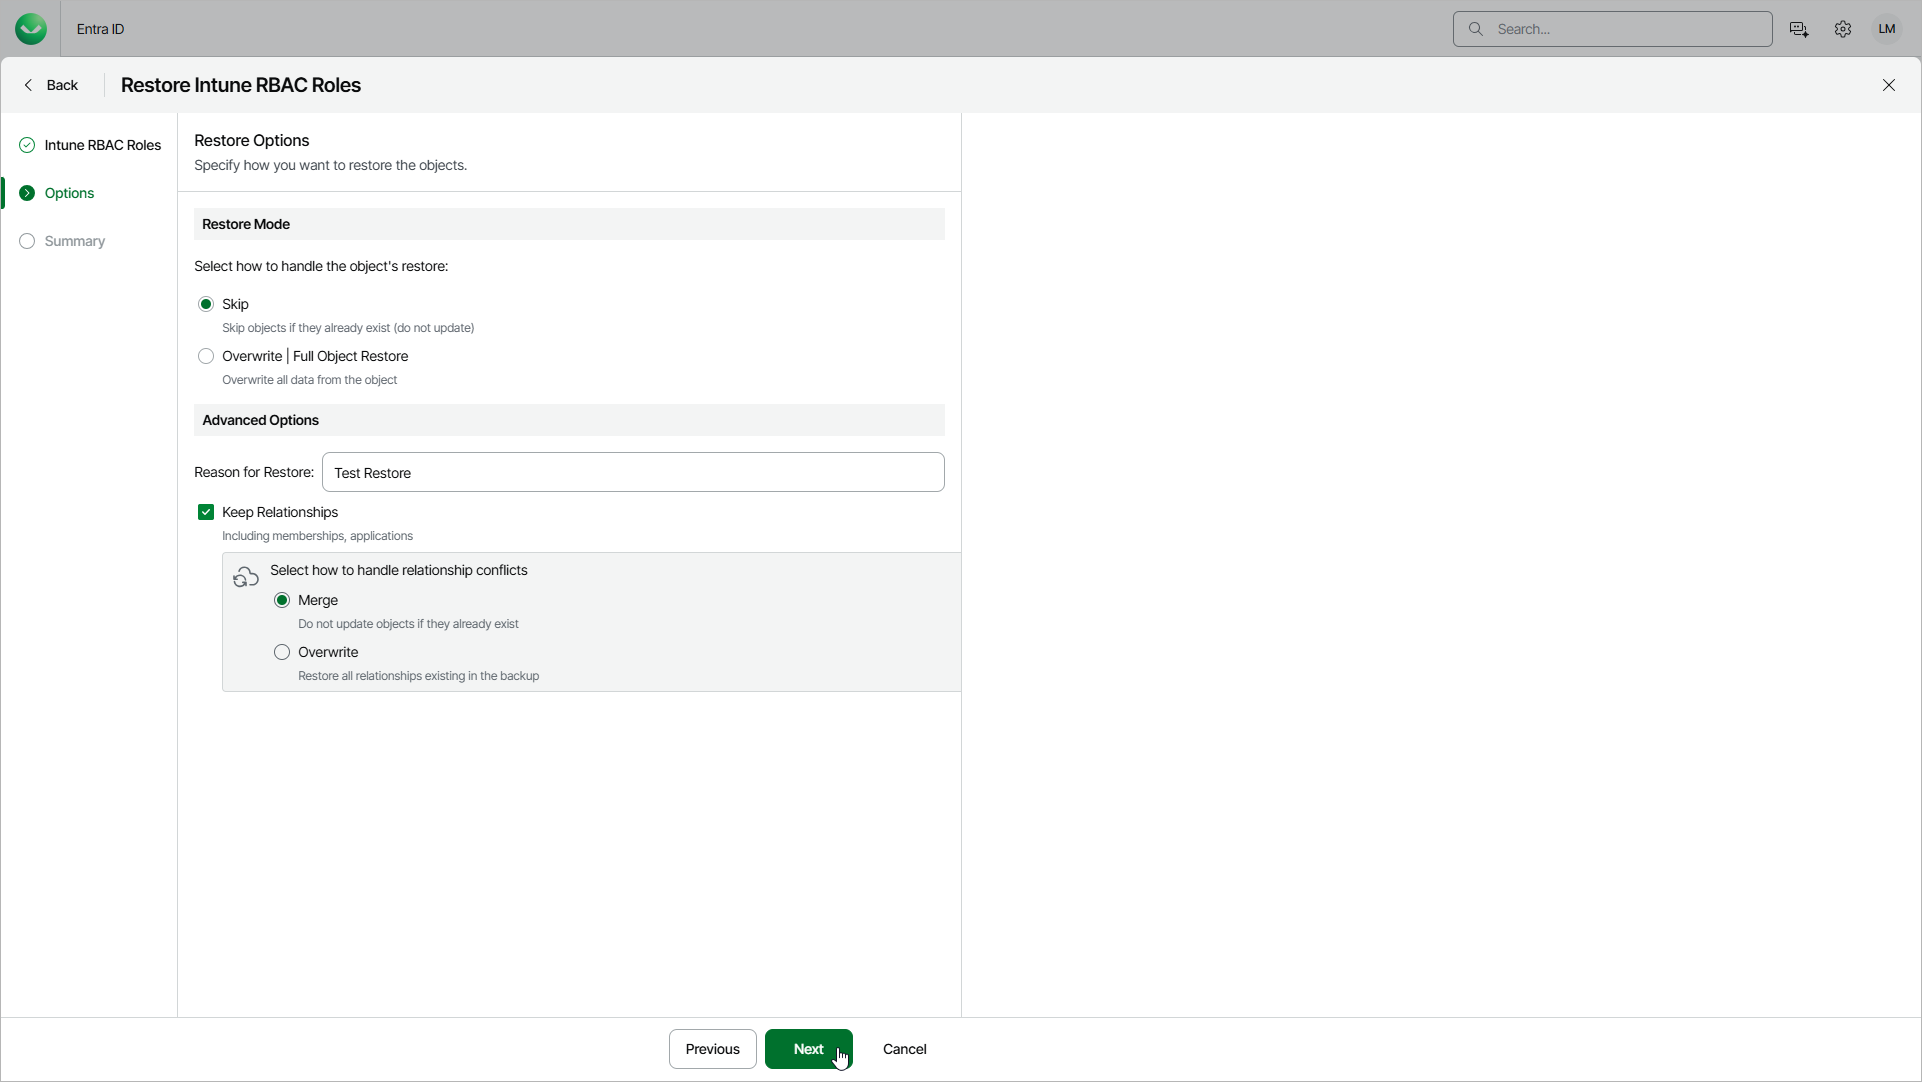The image size is (1922, 1082).
Task: Uncheck the Keep Relationships checkbox
Action: [206, 512]
